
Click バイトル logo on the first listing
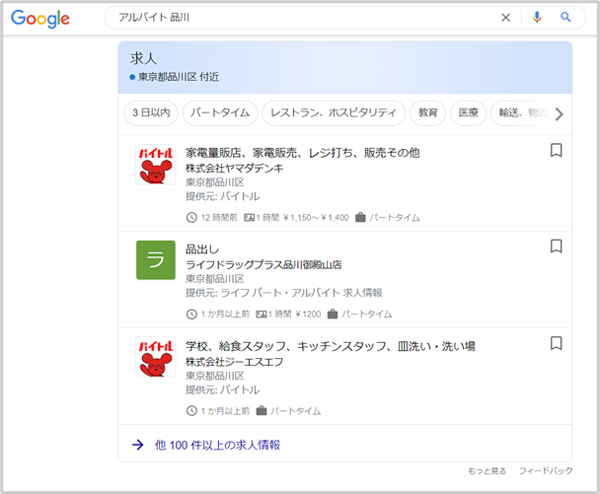155,164
